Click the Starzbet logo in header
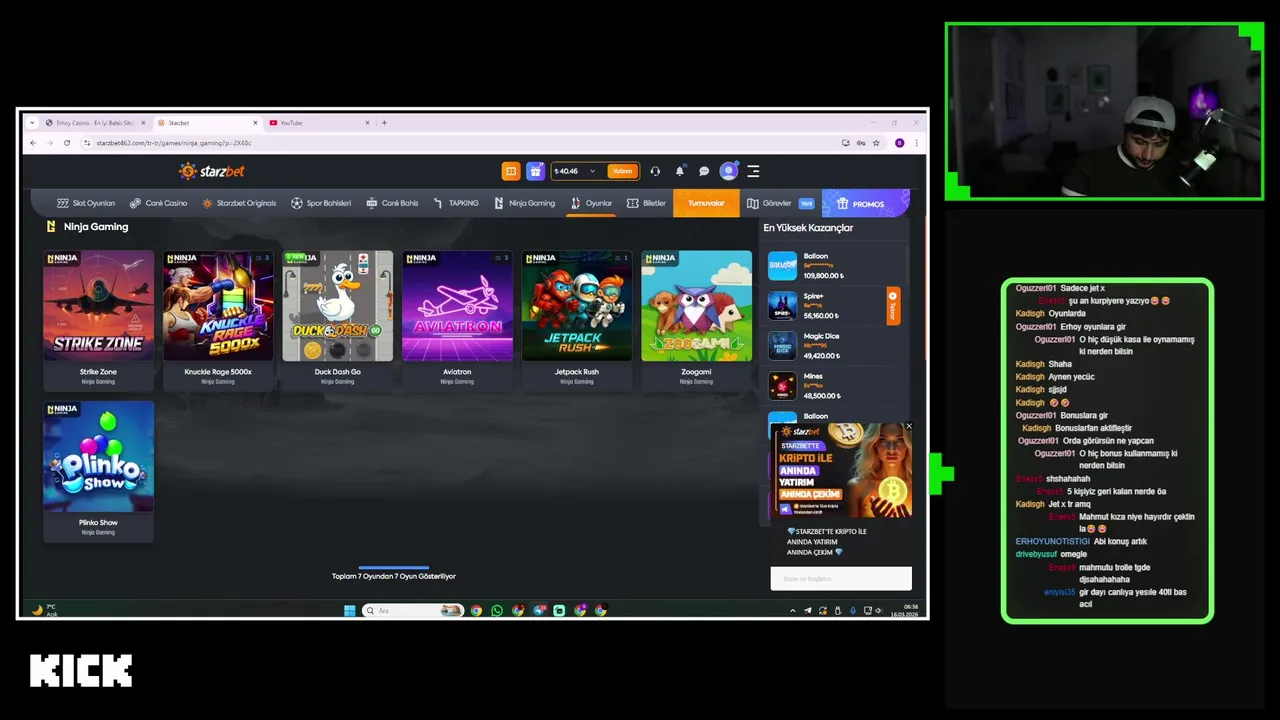This screenshot has width=1280, height=720. pos(211,171)
